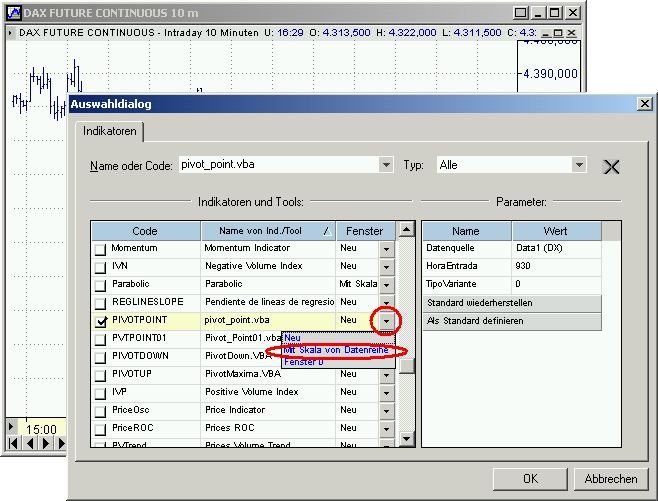Enable the Momentum indicator checkbox
This screenshot has height=501, width=658.
tap(100, 249)
